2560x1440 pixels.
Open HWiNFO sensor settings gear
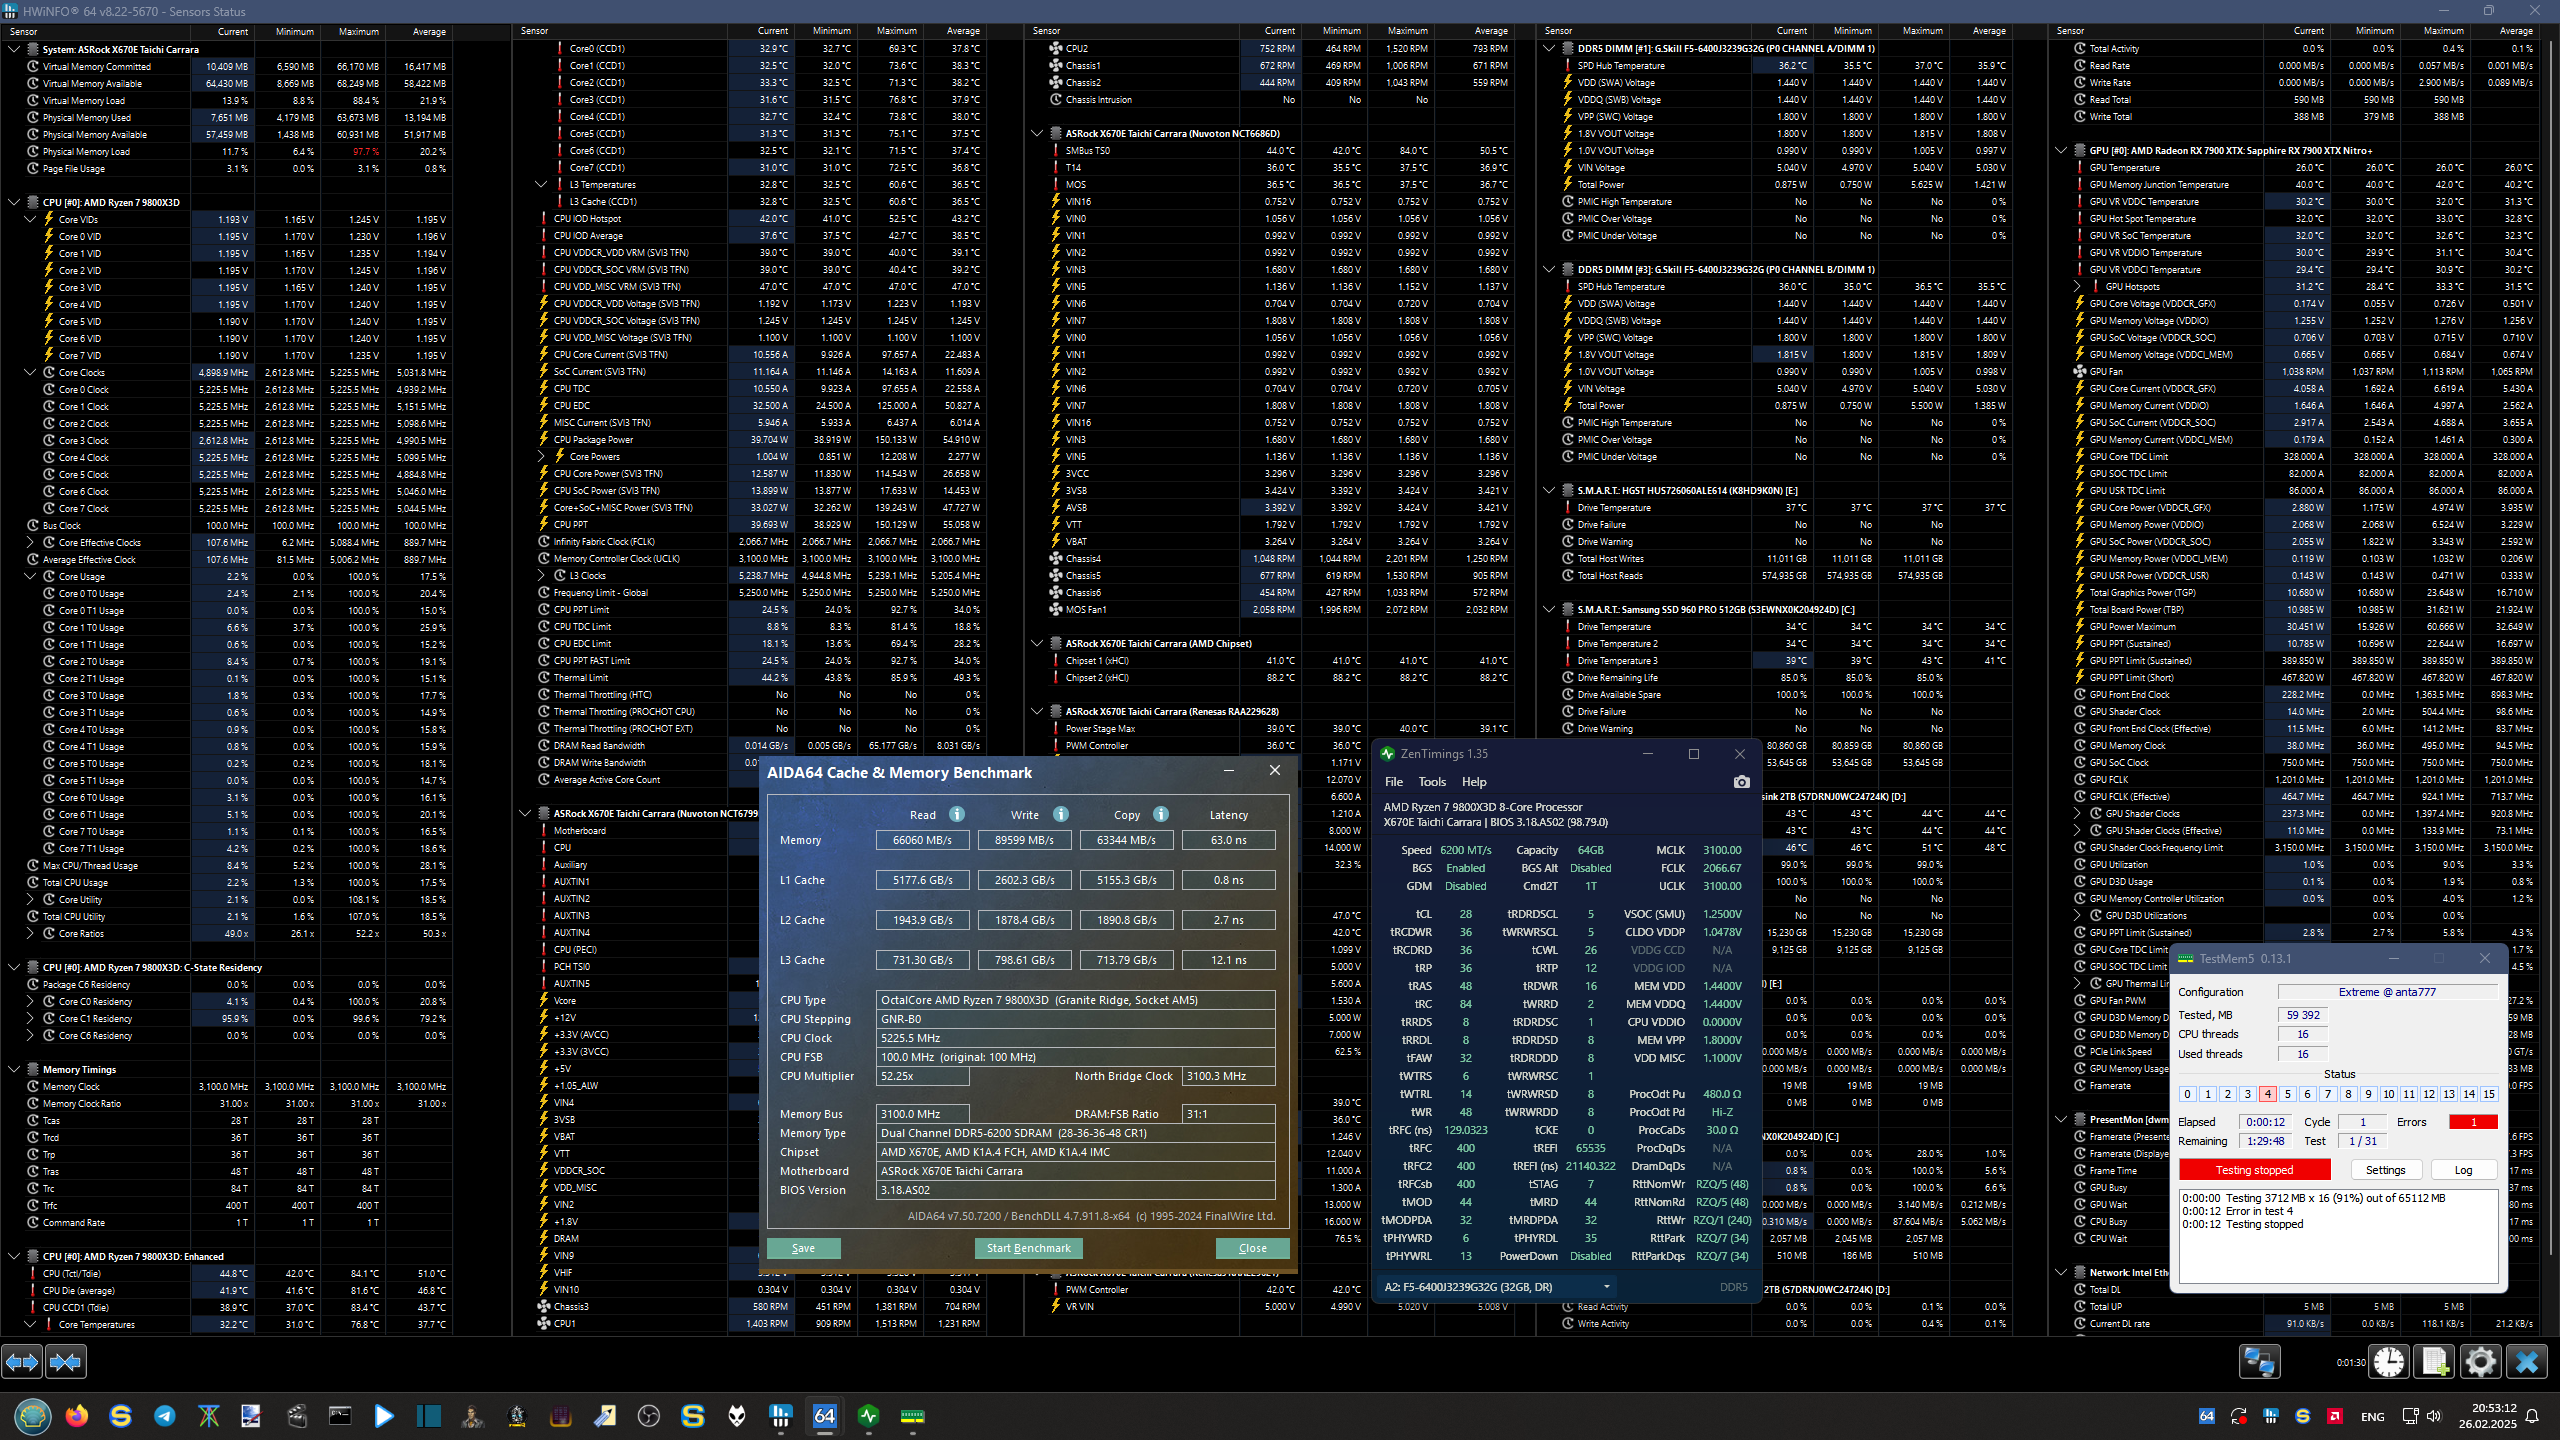click(x=2480, y=1362)
